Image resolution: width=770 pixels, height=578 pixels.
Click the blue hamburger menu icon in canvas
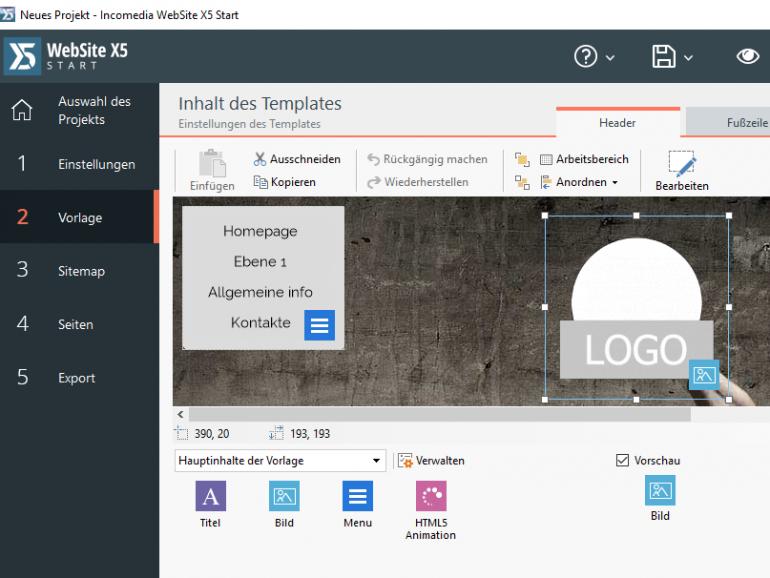(319, 325)
